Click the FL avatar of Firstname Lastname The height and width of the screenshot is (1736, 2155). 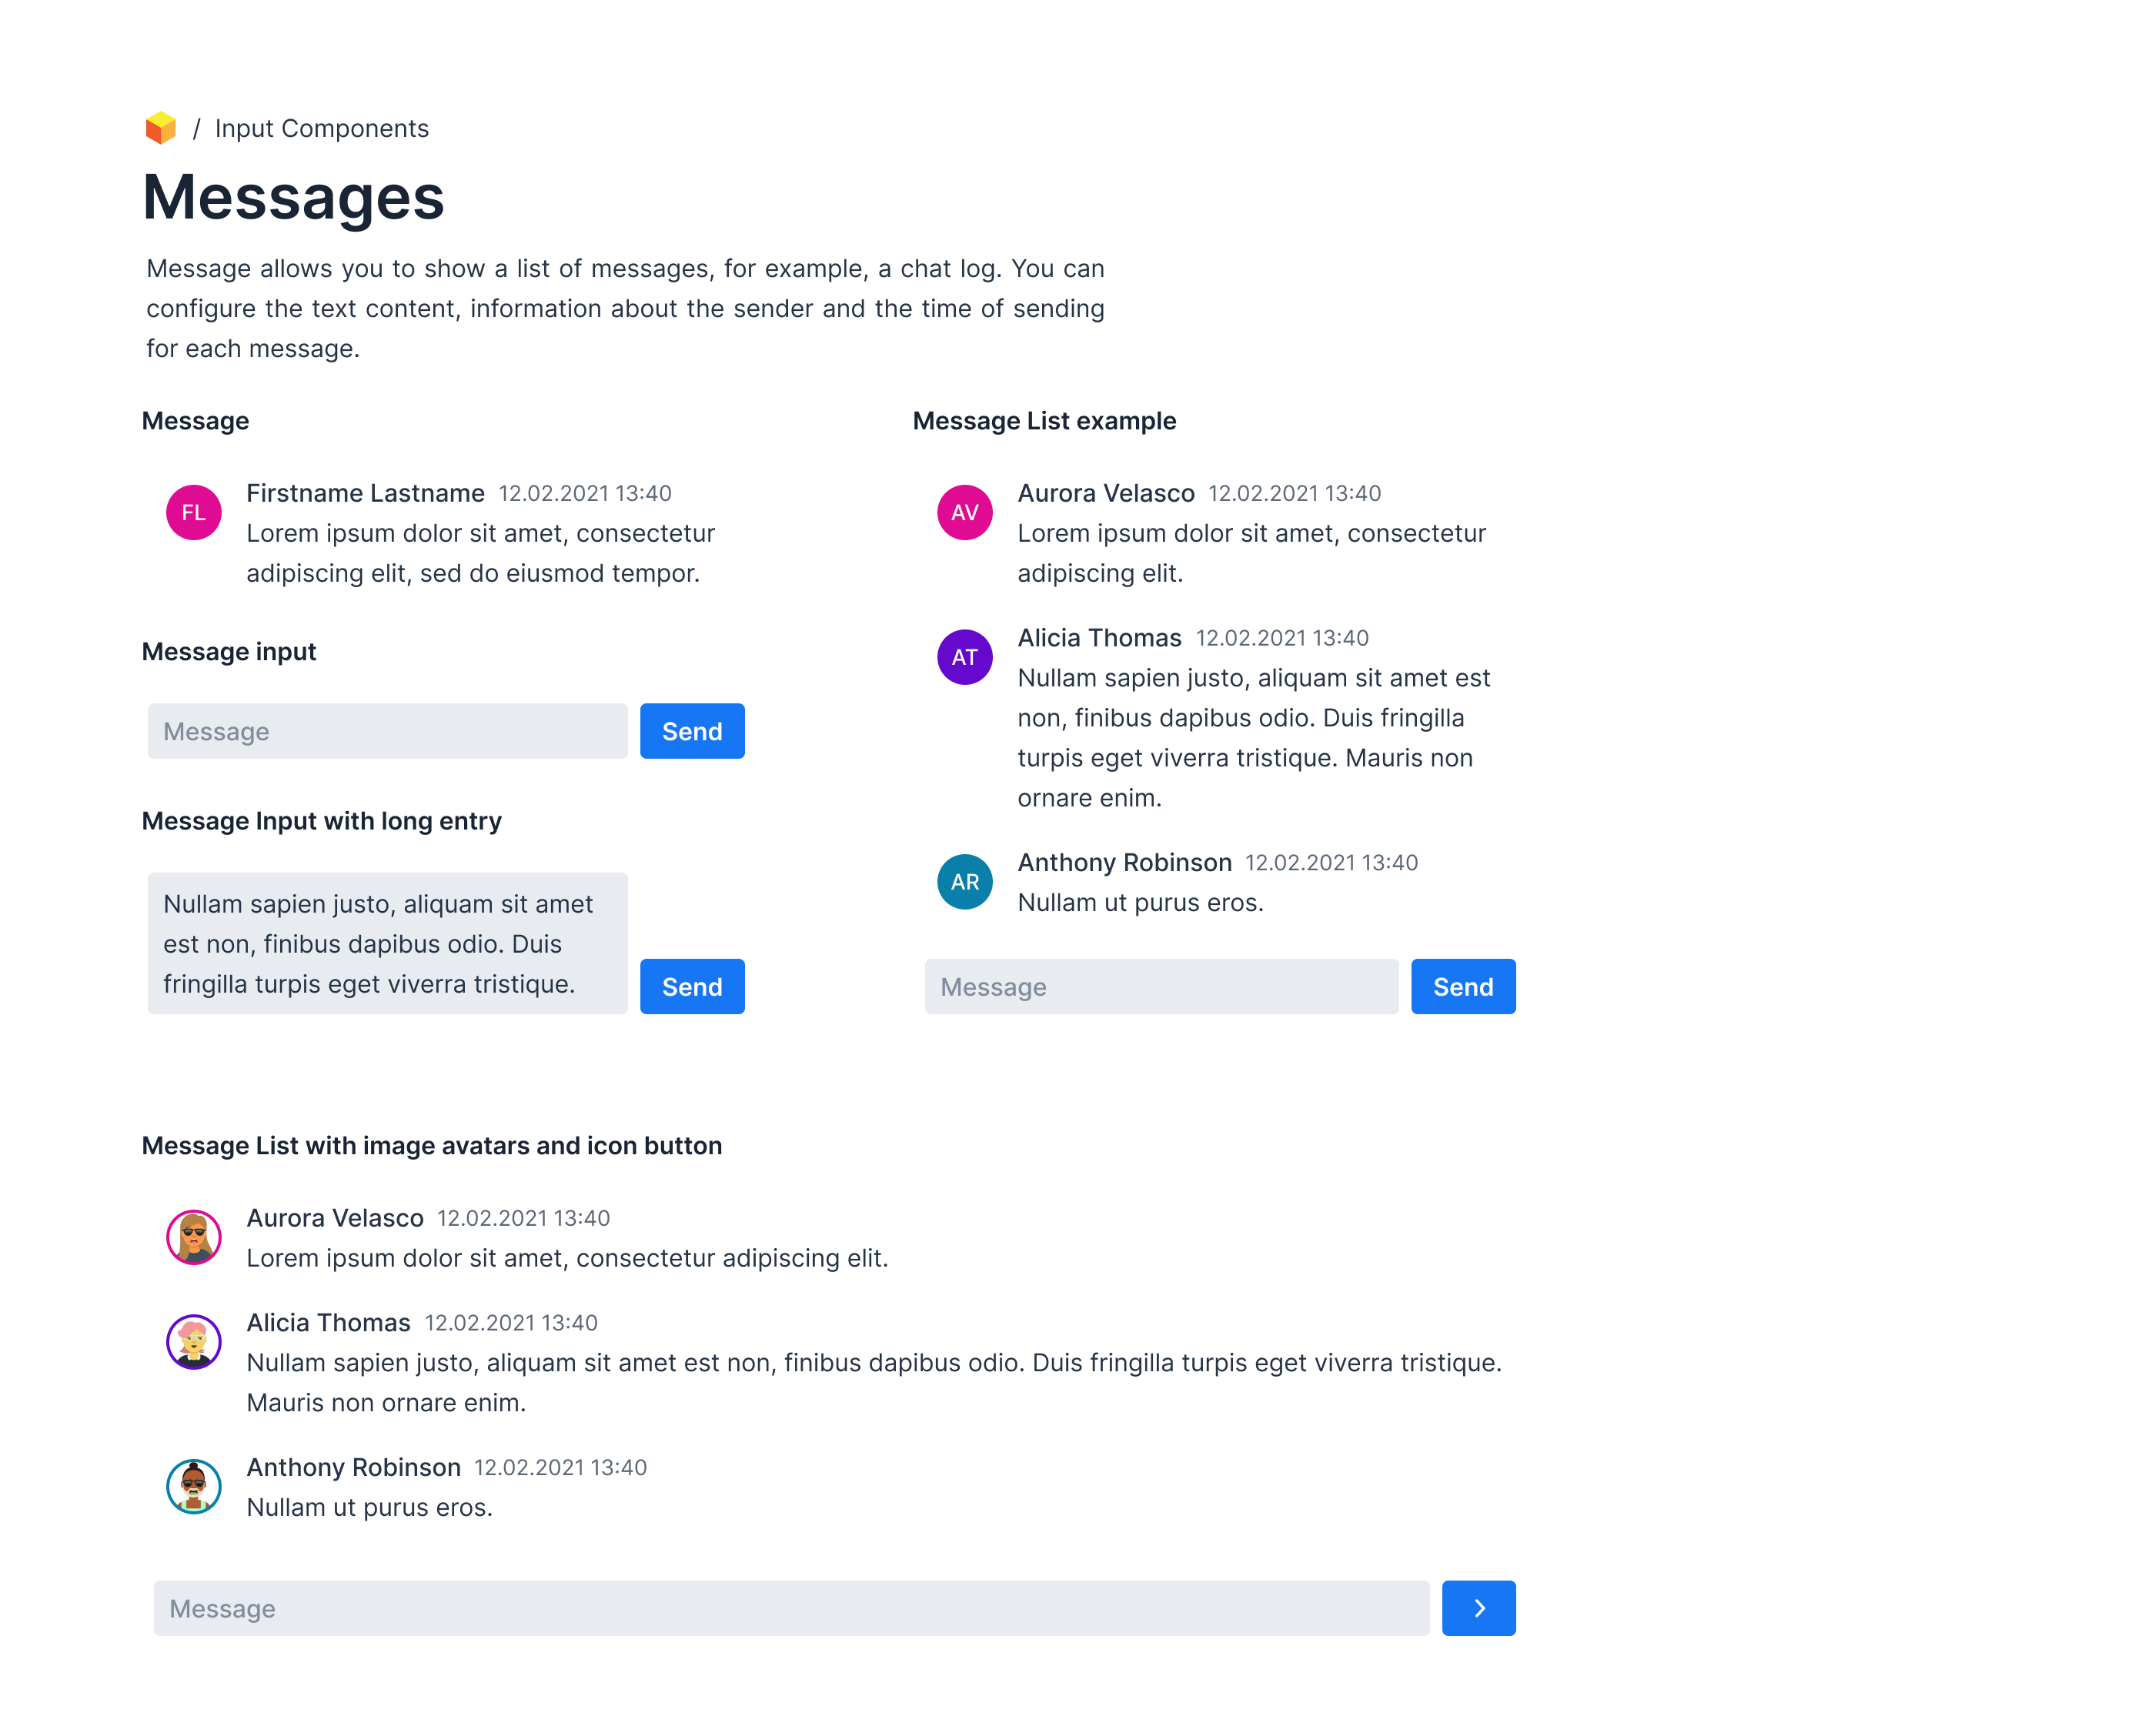(x=193, y=513)
